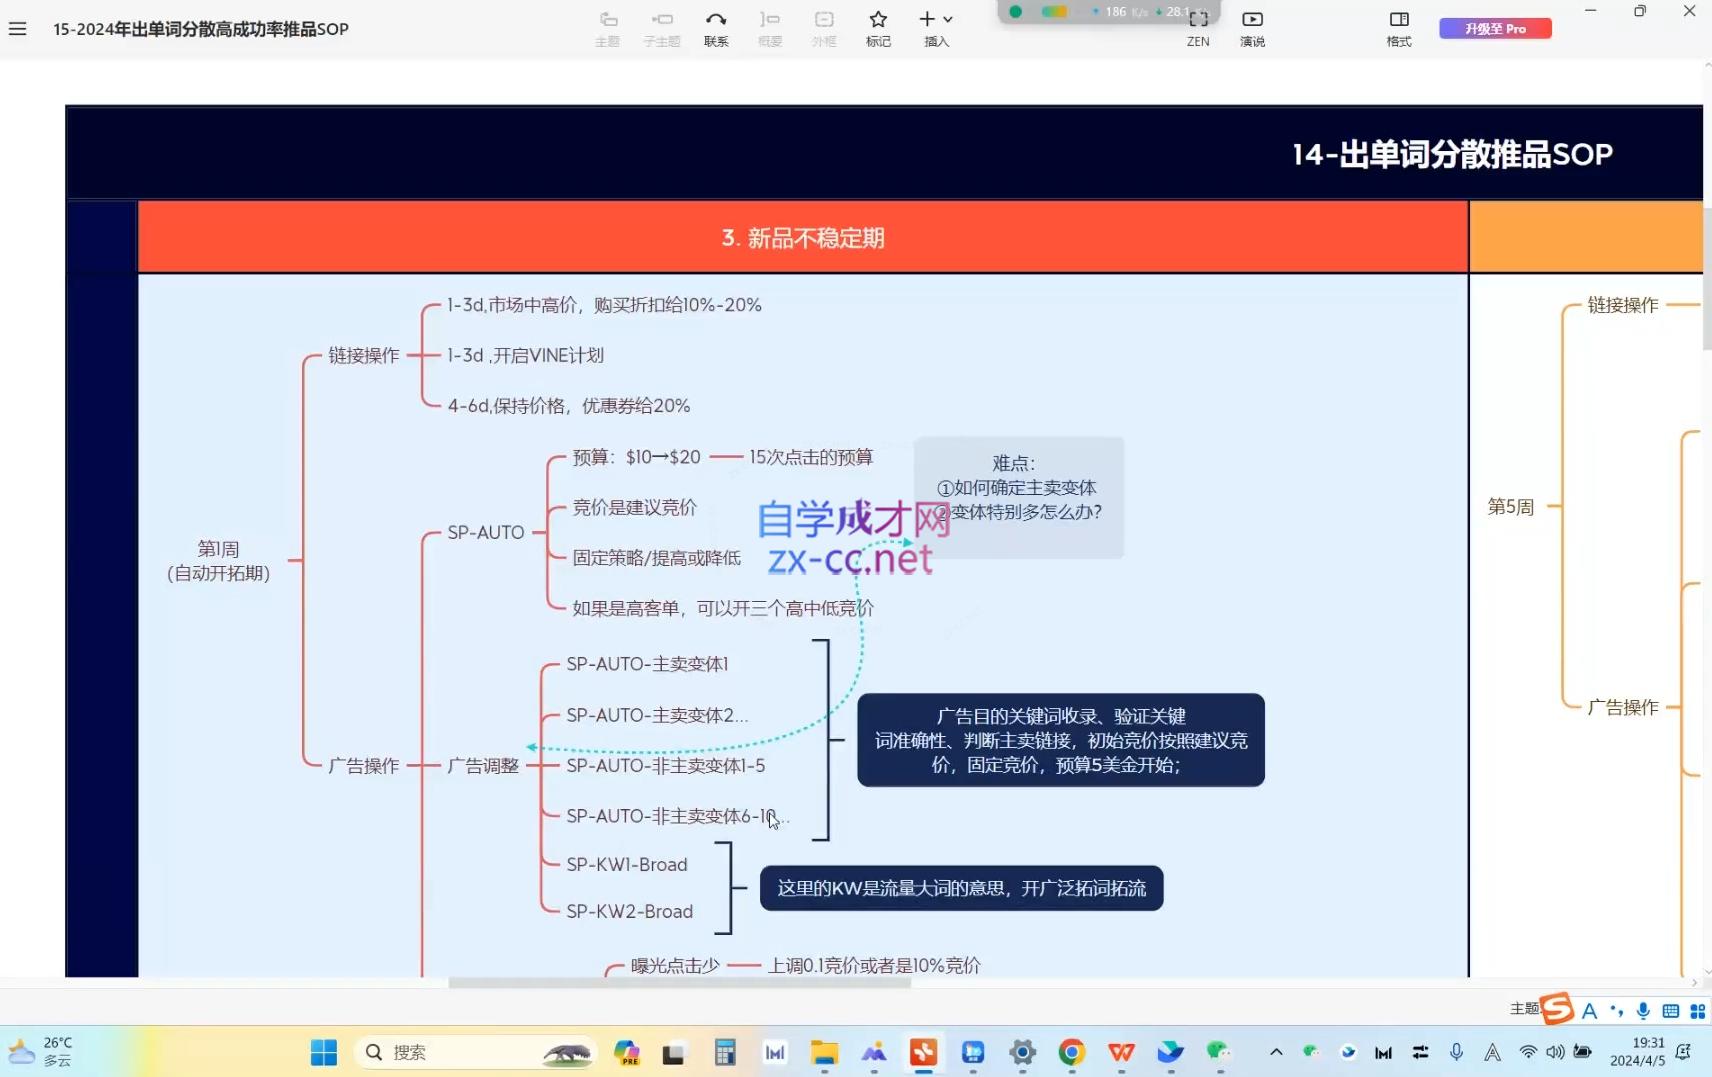
Task: Create a new 主题 topic
Action: [x=606, y=27]
